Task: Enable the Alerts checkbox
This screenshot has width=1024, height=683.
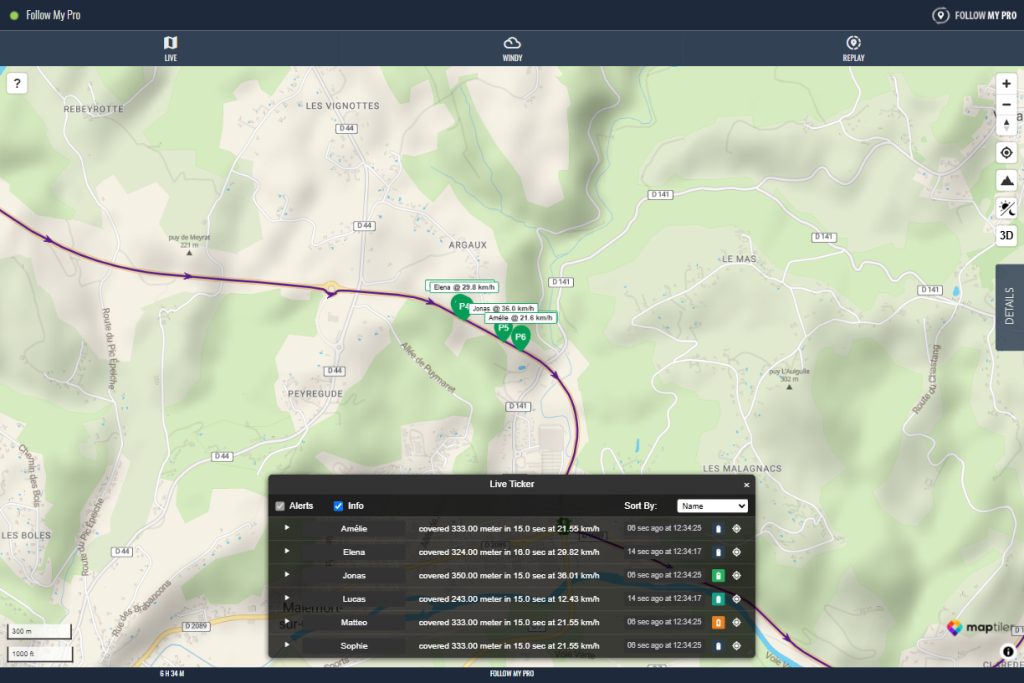Action: 280,506
